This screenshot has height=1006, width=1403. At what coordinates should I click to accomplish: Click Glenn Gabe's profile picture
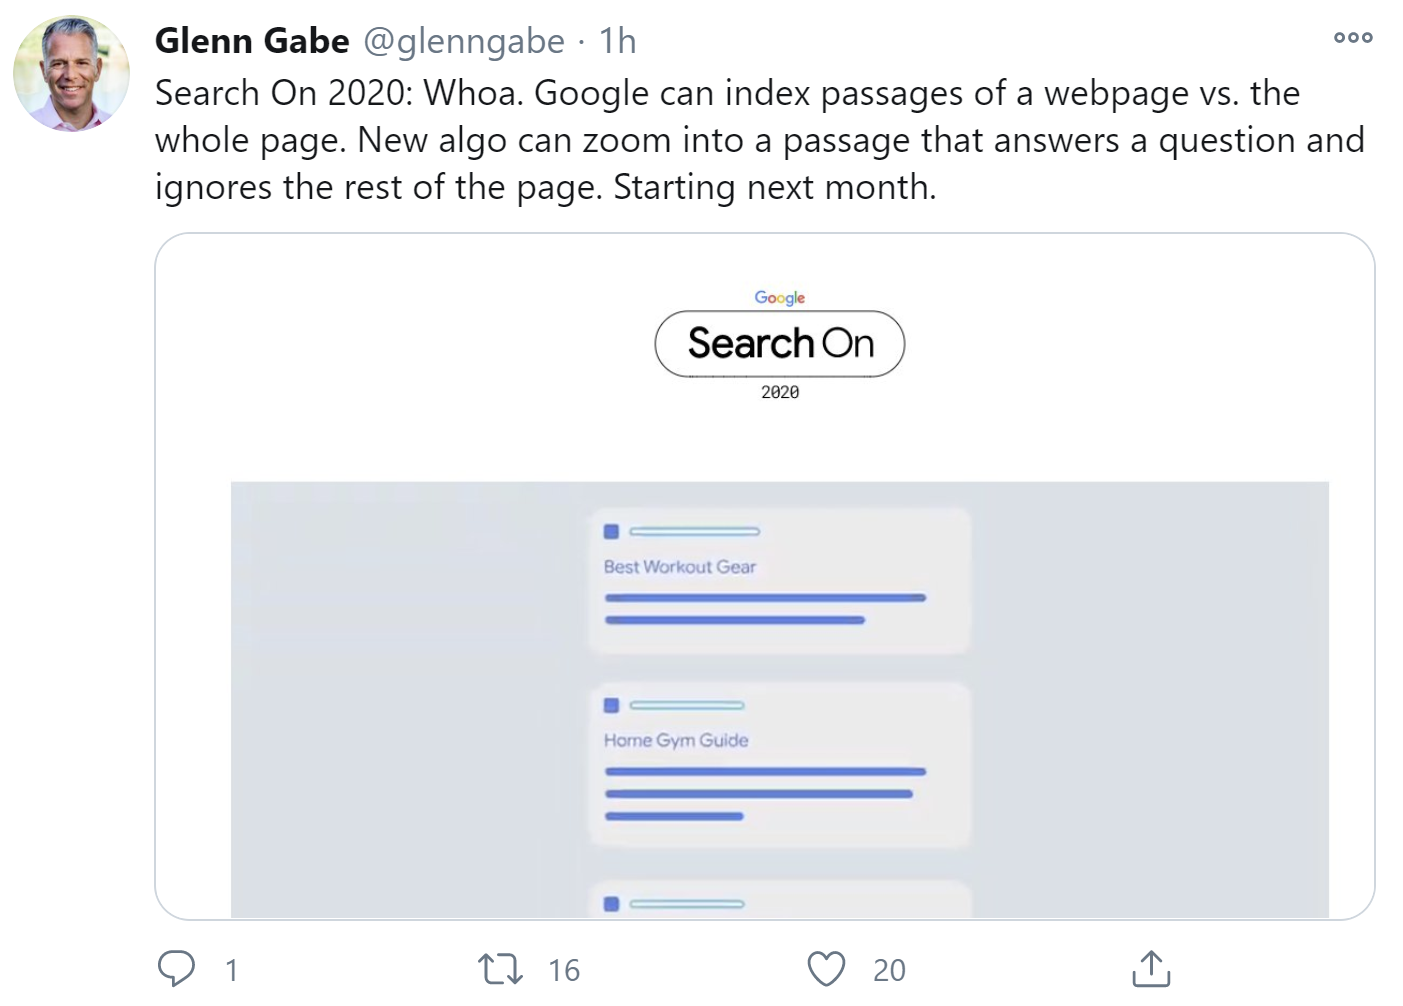(x=71, y=71)
